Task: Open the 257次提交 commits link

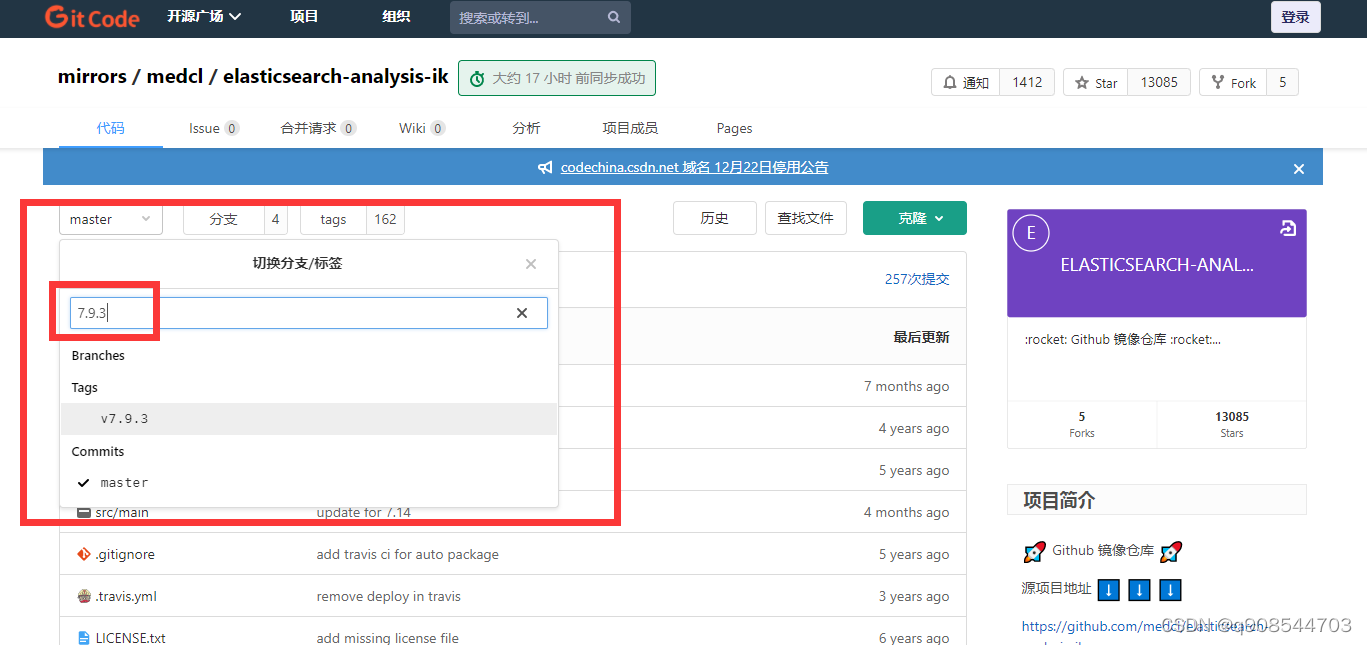Action: tap(917, 279)
